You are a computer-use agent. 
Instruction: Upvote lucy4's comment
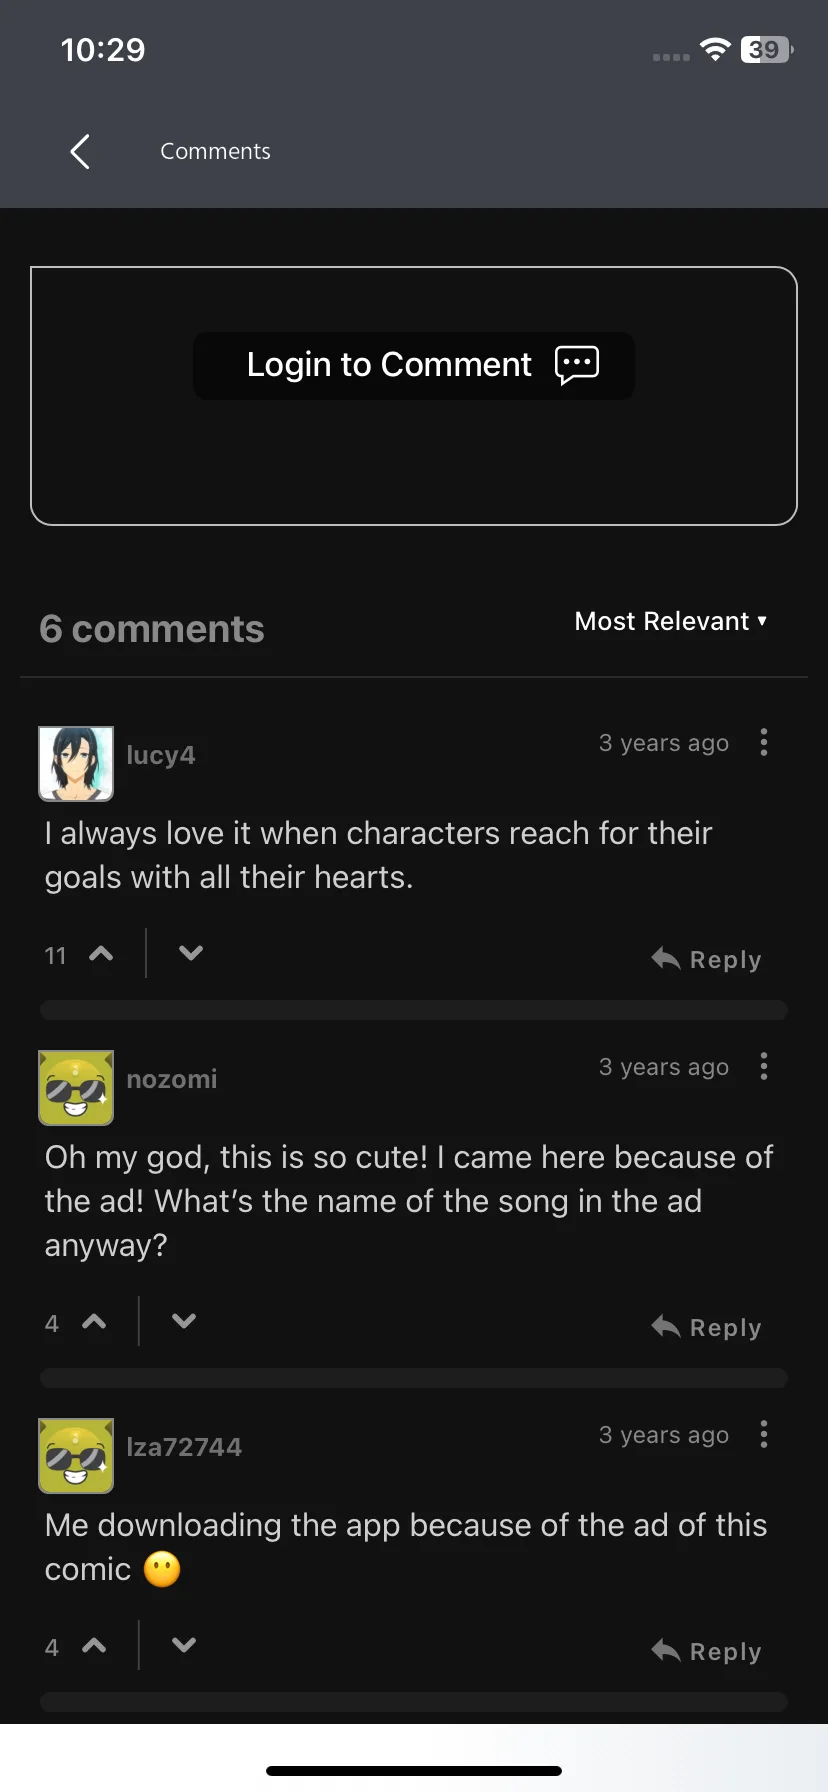click(101, 954)
